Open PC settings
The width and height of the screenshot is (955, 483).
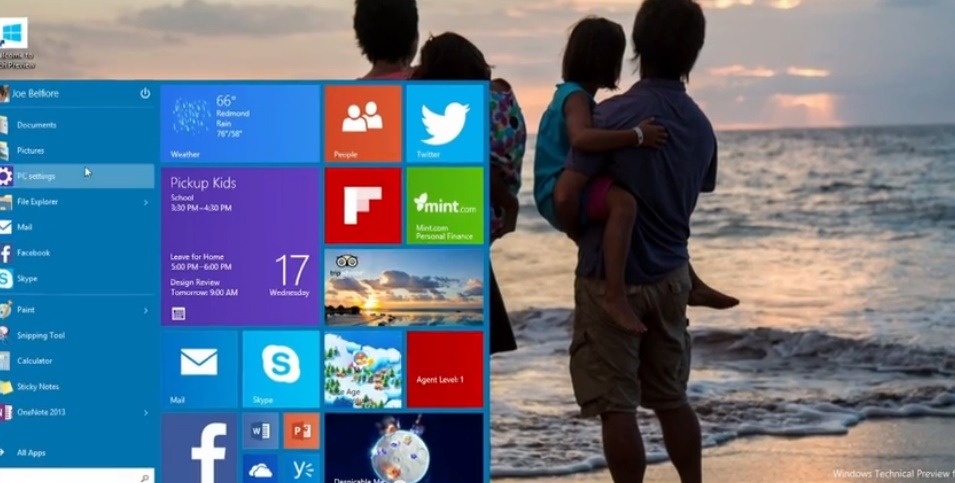click(x=77, y=176)
